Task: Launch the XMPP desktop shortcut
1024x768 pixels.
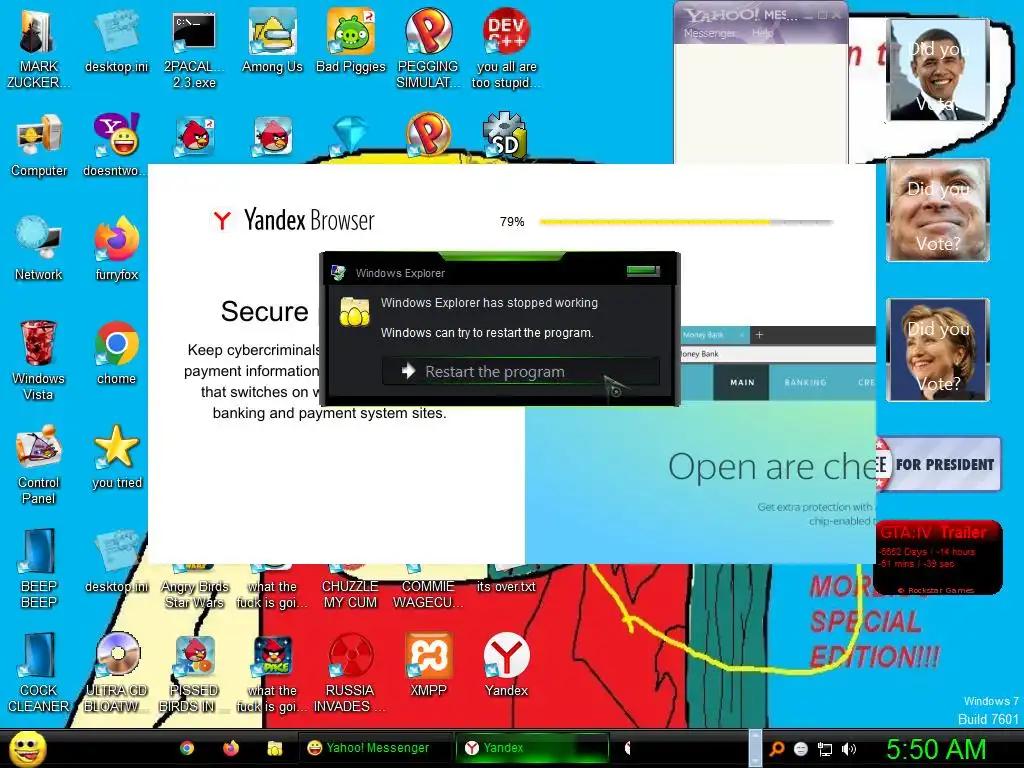Action: (428, 665)
